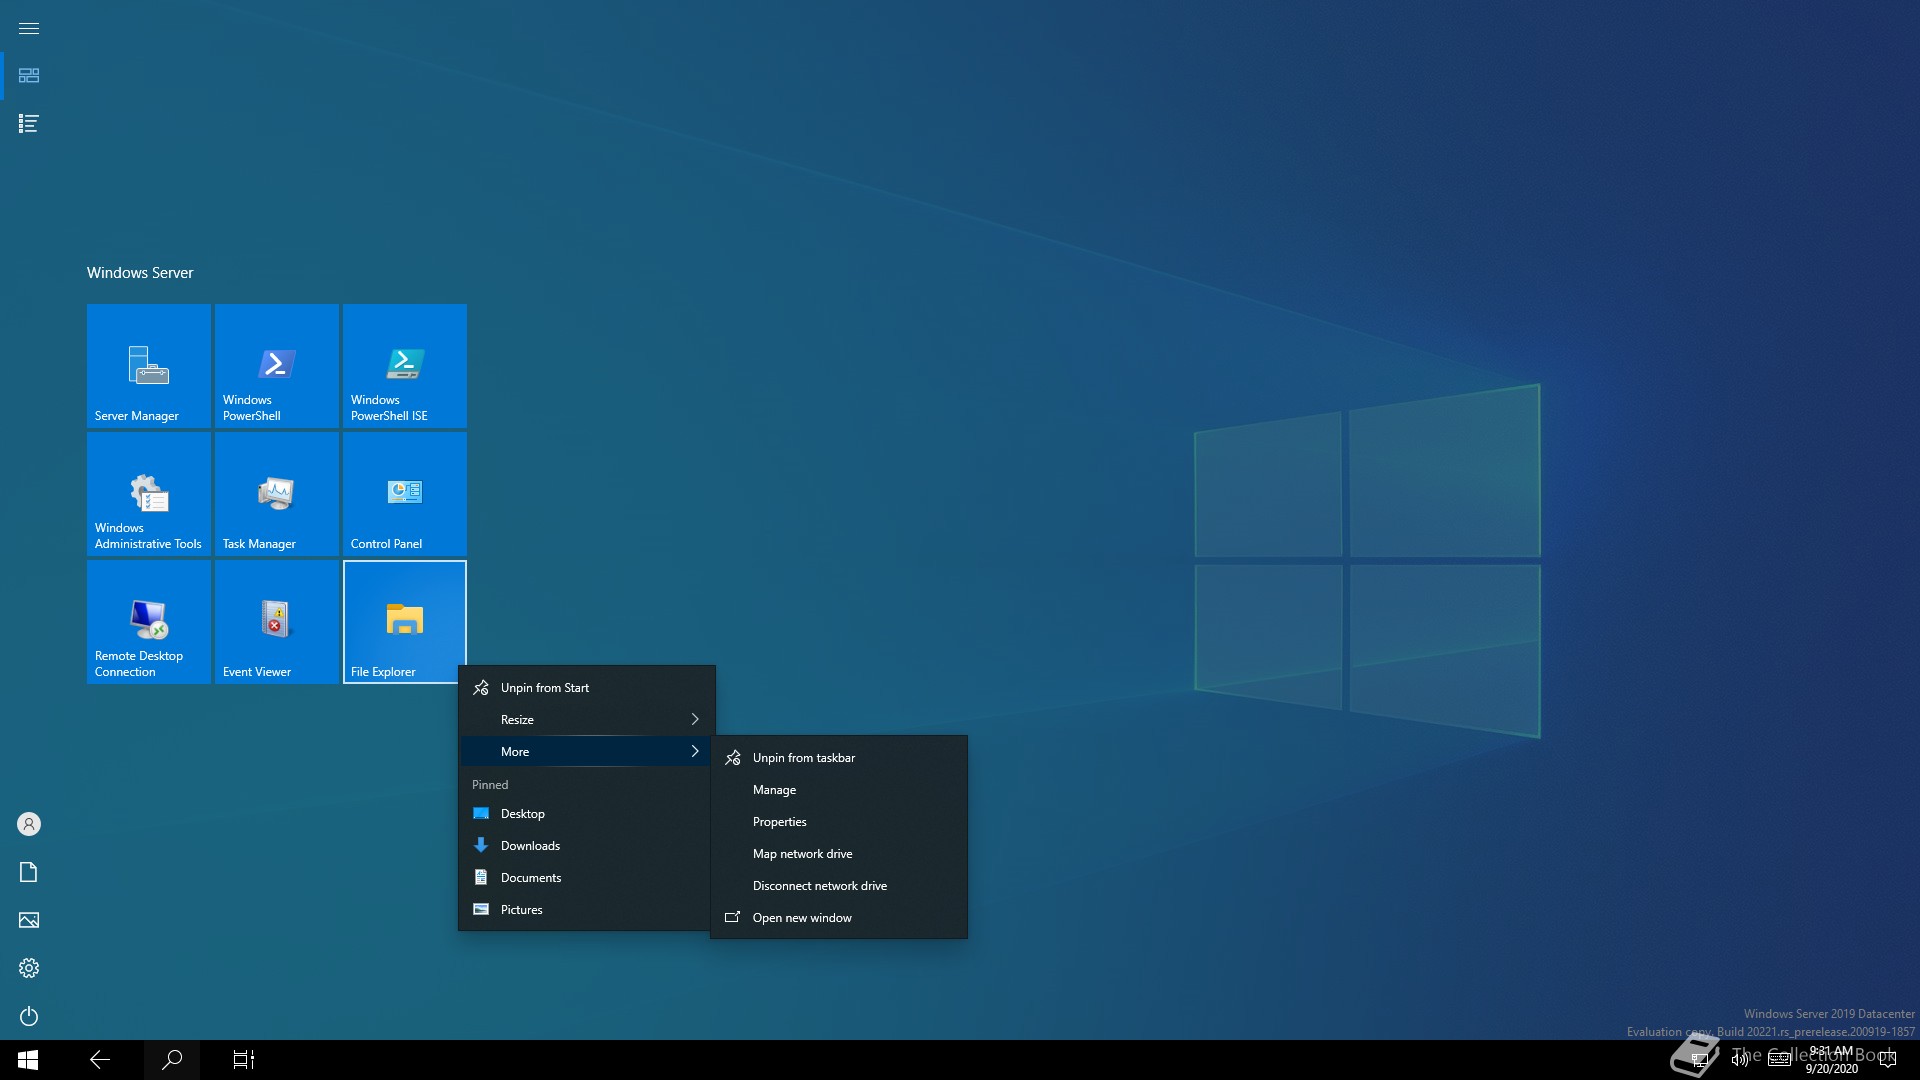Open Task View on the taskbar
The image size is (1920, 1080).
244,1060
